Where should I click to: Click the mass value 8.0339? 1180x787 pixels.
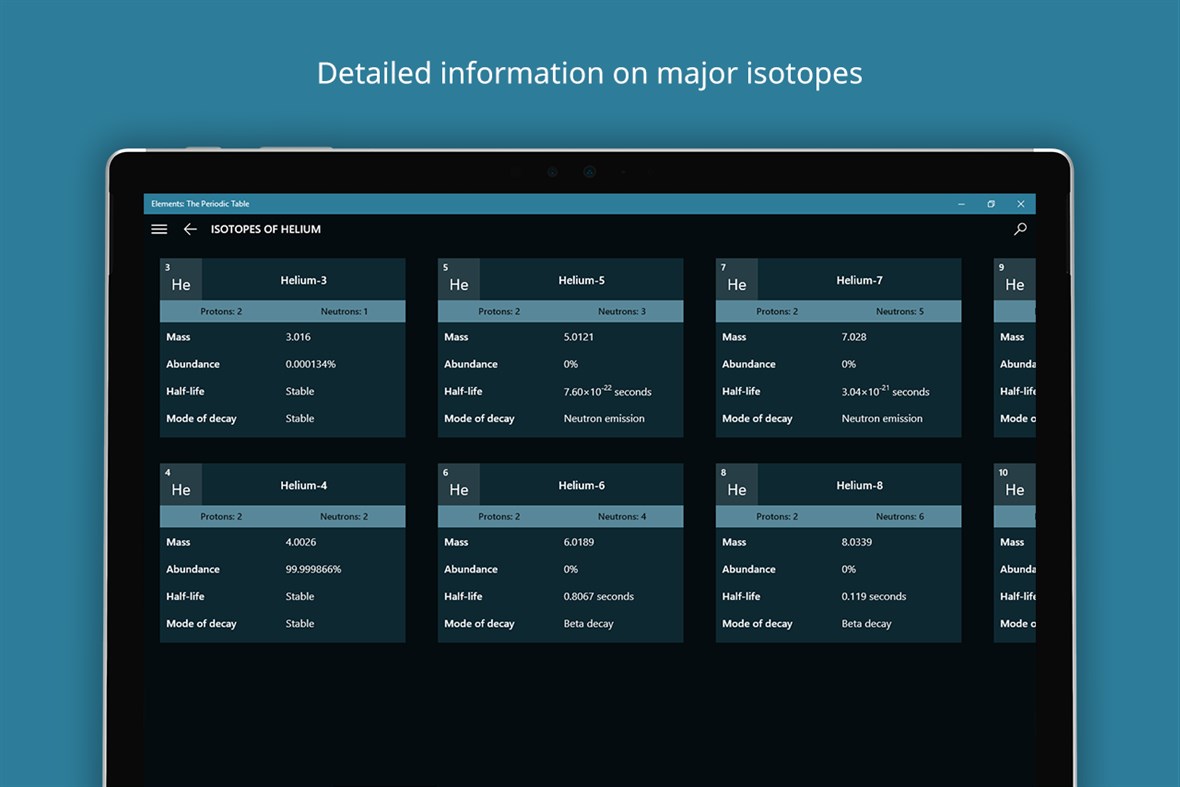pyautogui.click(x=856, y=542)
